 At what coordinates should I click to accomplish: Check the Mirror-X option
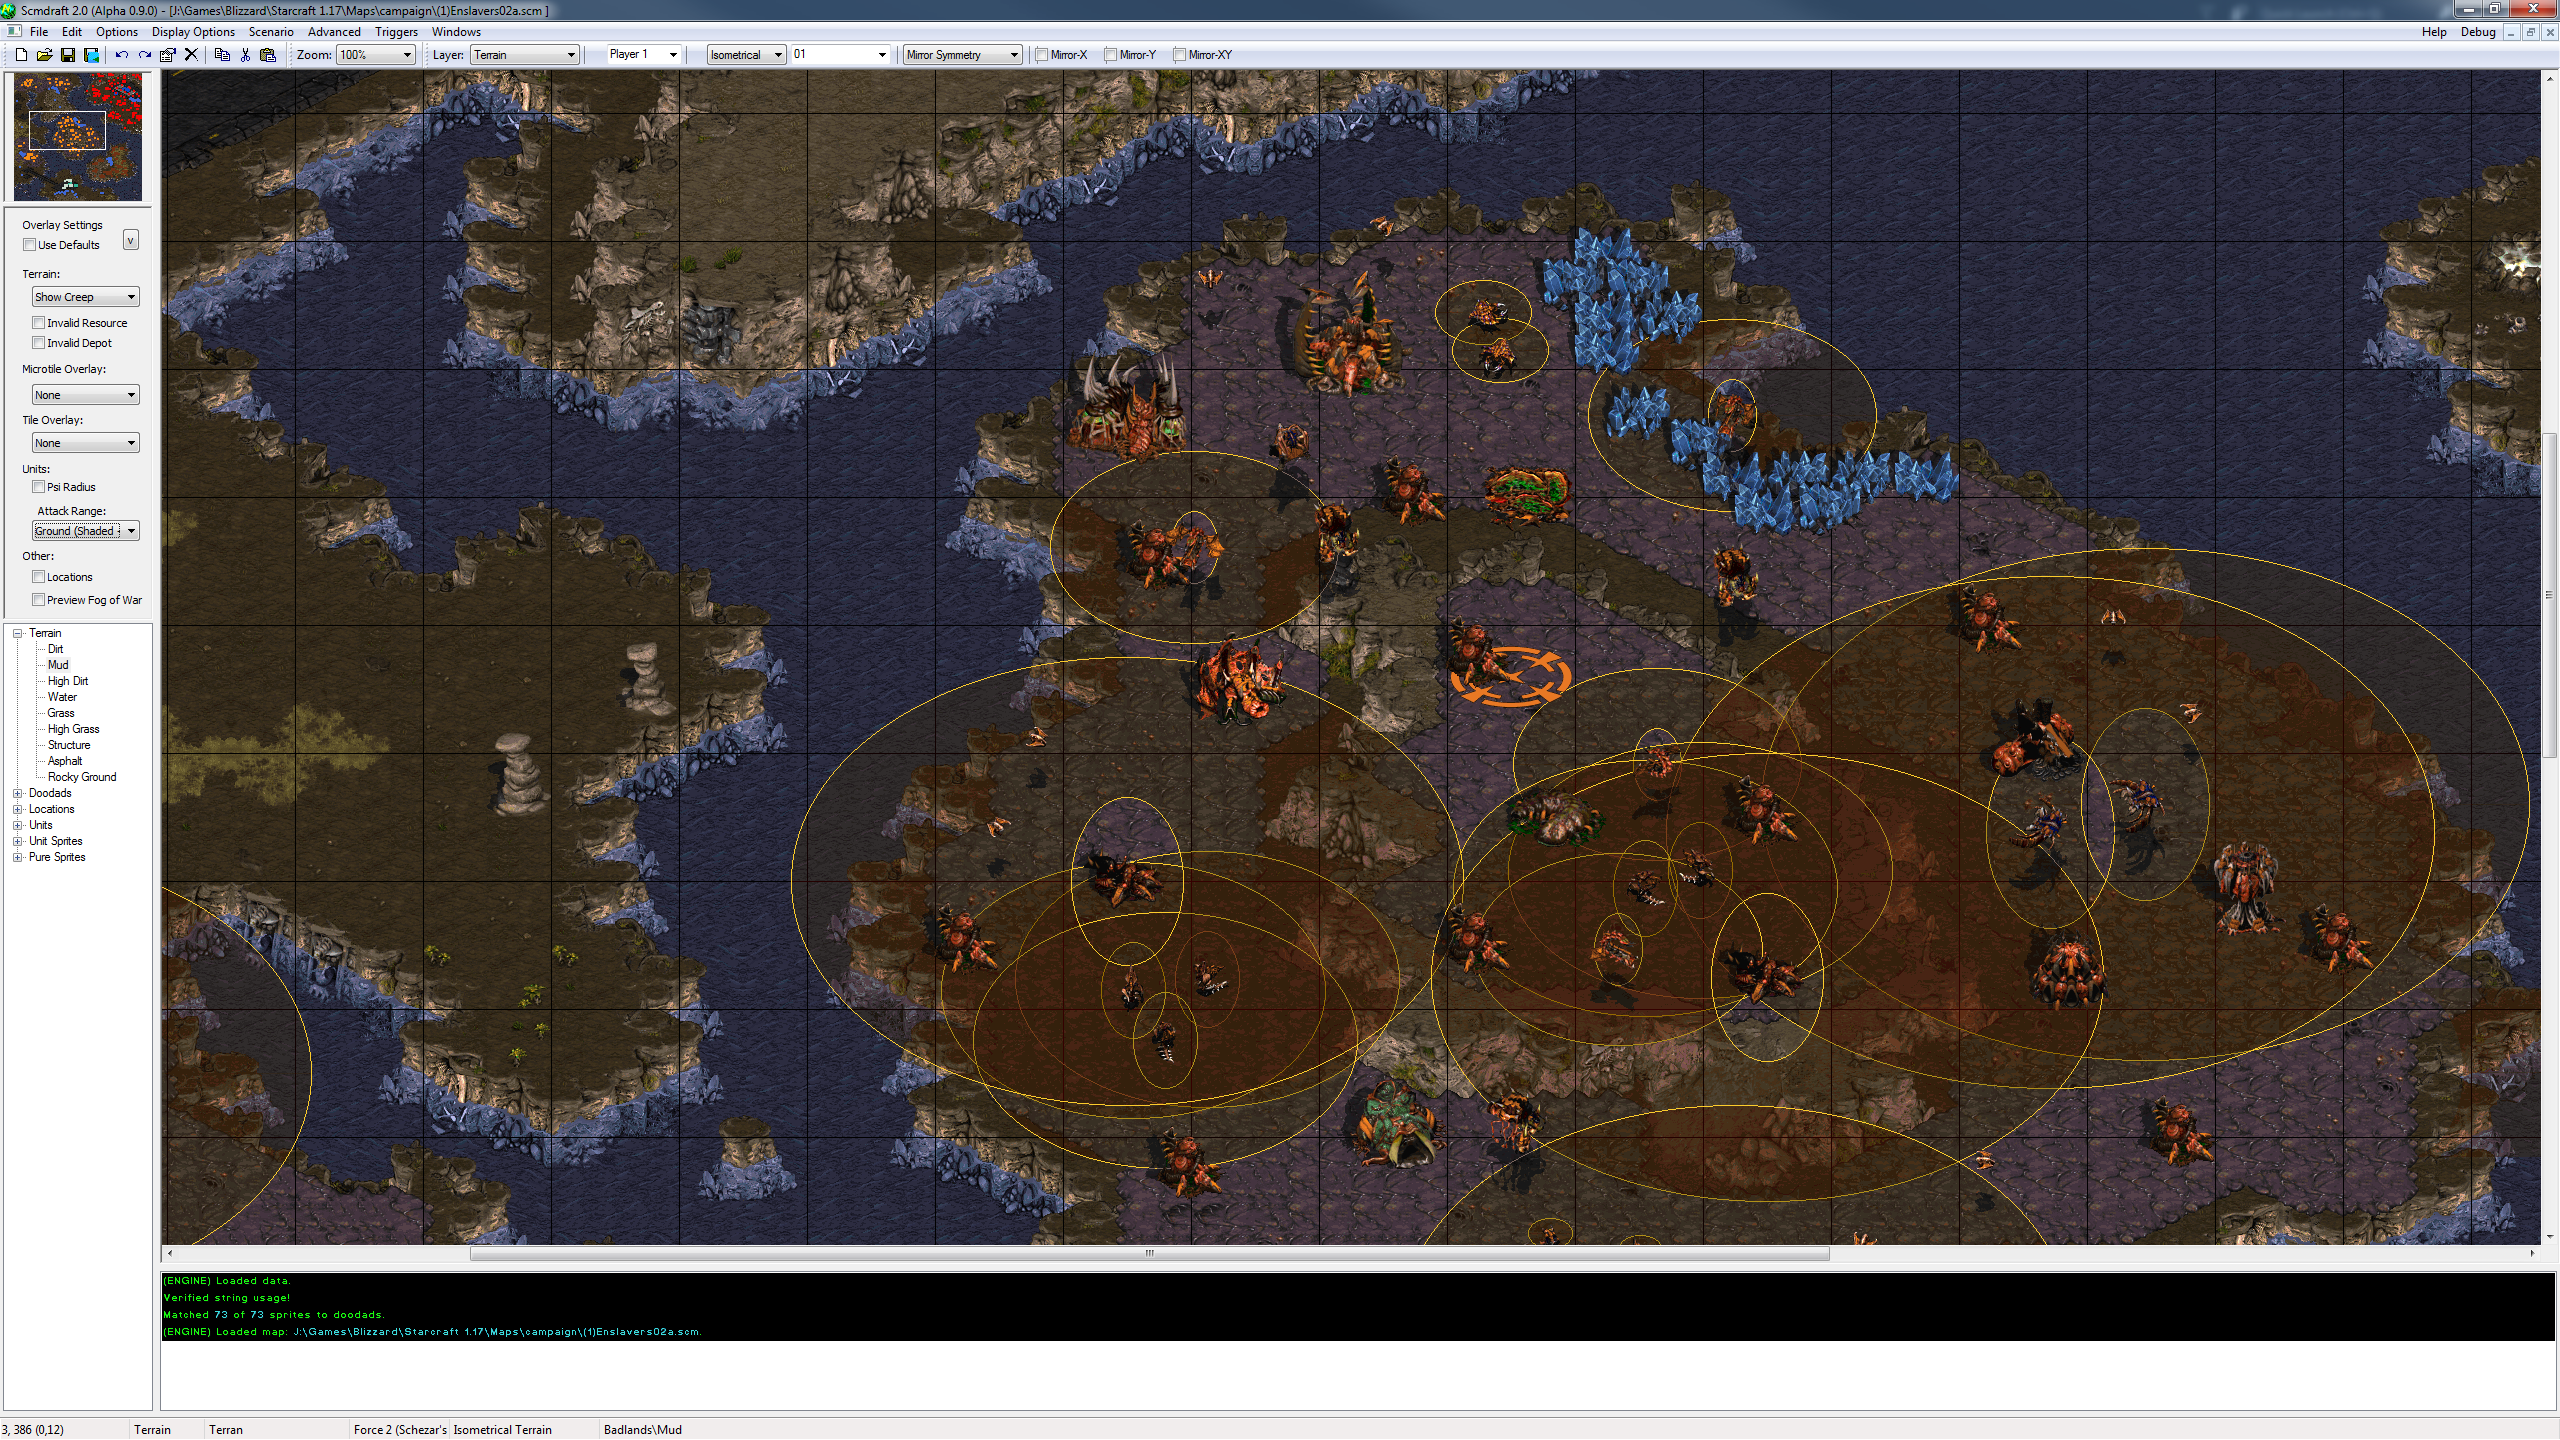(x=1042, y=55)
